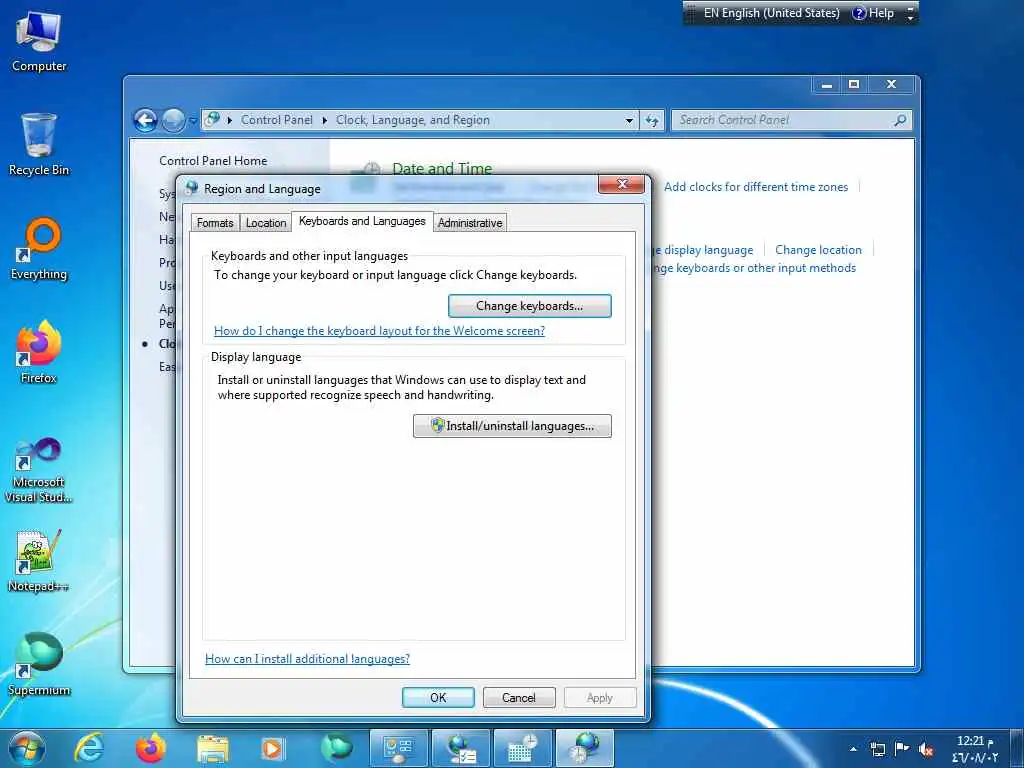The height and width of the screenshot is (768, 1024).
Task: Switch to the Formats tab
Action: pos(215,223)
